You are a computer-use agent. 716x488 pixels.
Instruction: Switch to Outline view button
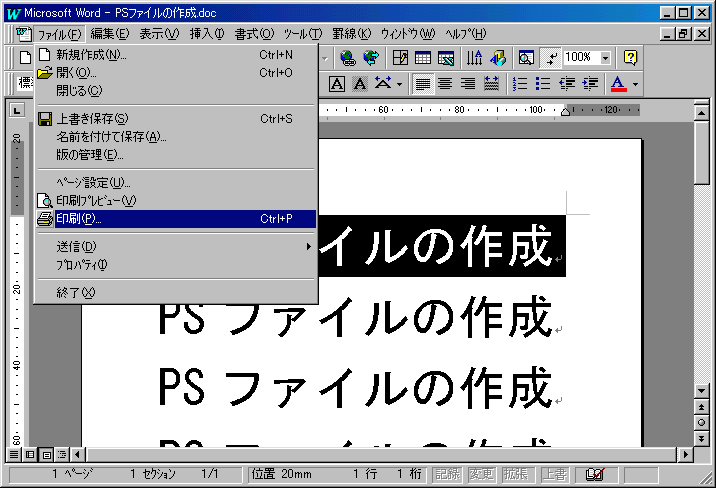pos(62,454)
